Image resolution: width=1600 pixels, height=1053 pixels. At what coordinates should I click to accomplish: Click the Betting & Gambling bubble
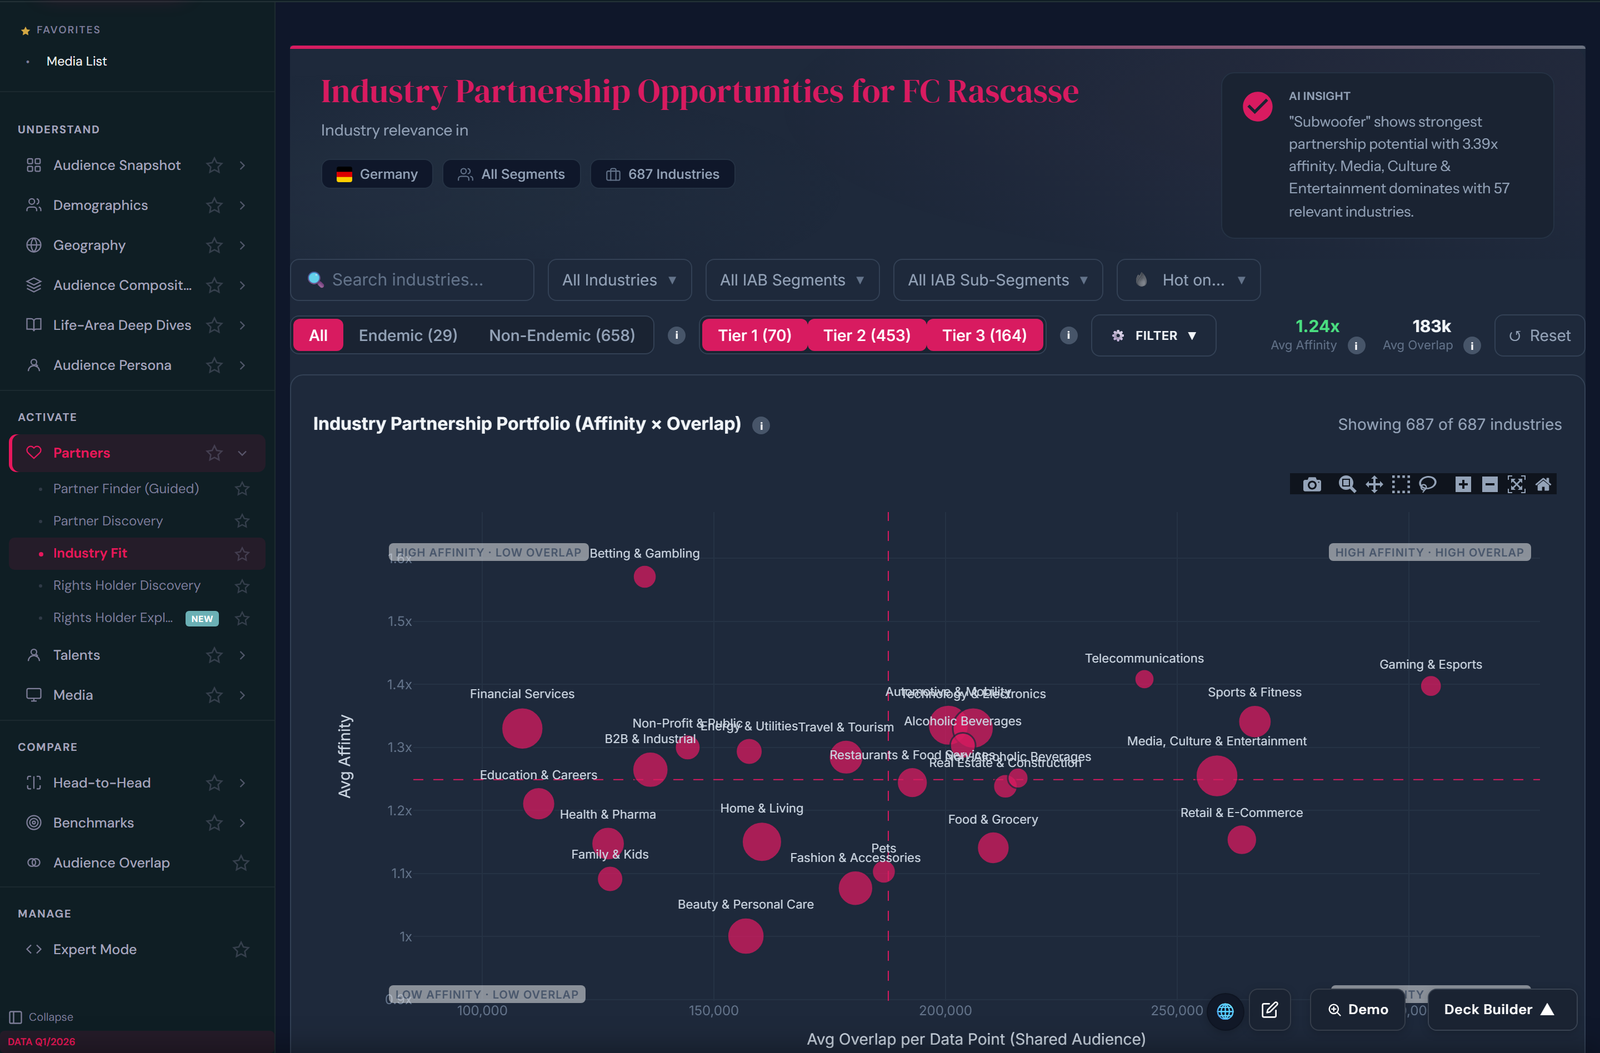(x=645, y=577)
